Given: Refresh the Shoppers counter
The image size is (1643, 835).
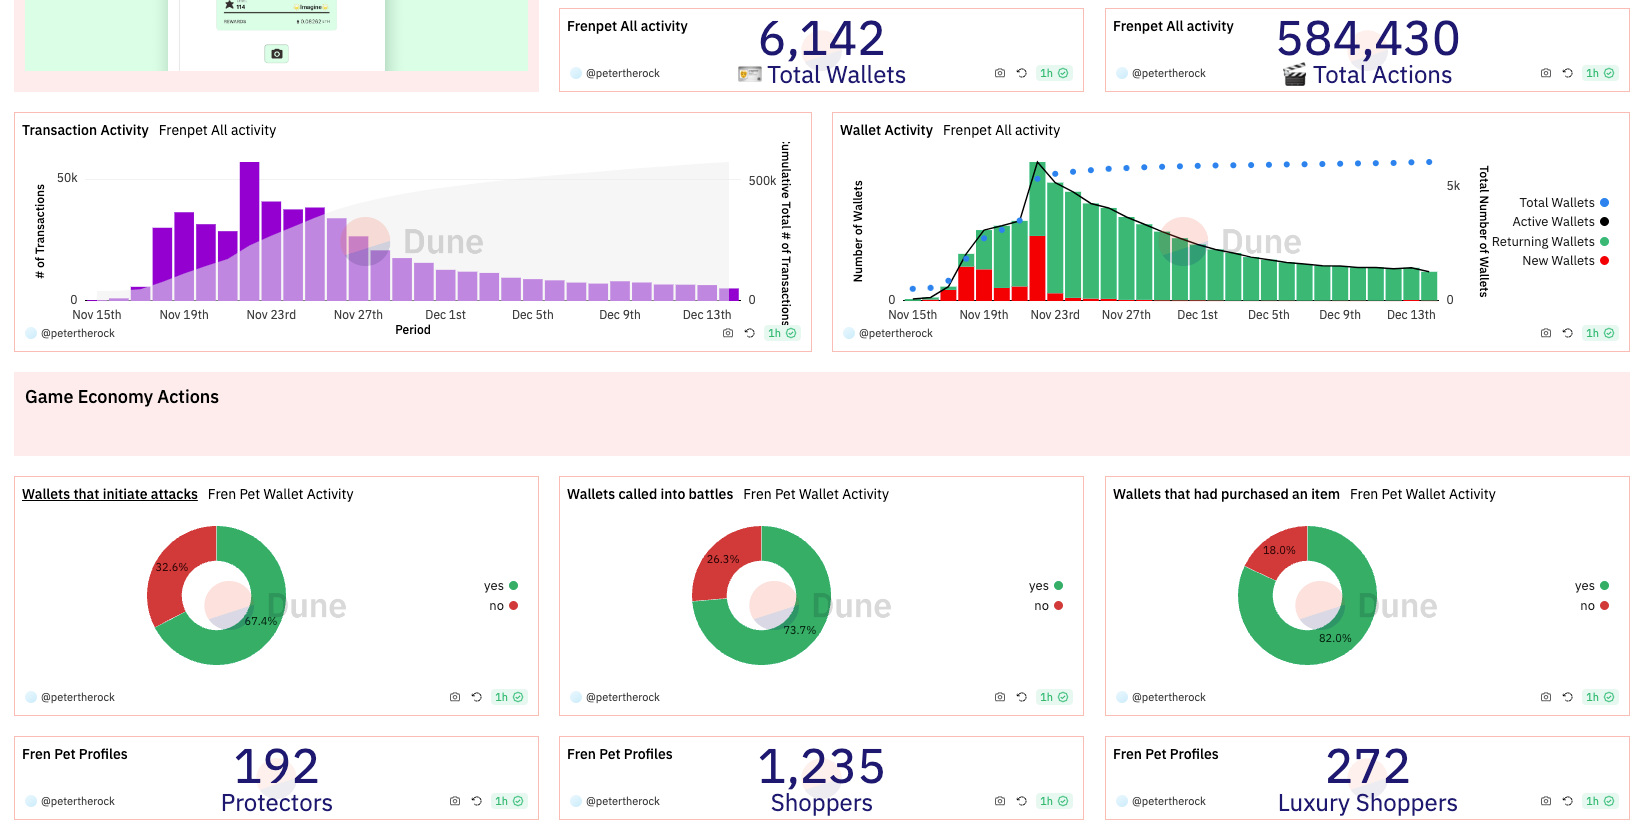Looking at the screenshot, I should 1022,801.
